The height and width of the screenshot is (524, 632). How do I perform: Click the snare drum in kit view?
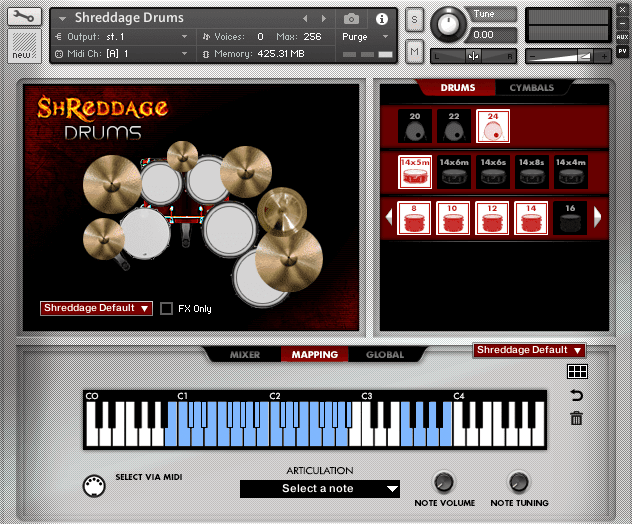[x=146, y=233]
